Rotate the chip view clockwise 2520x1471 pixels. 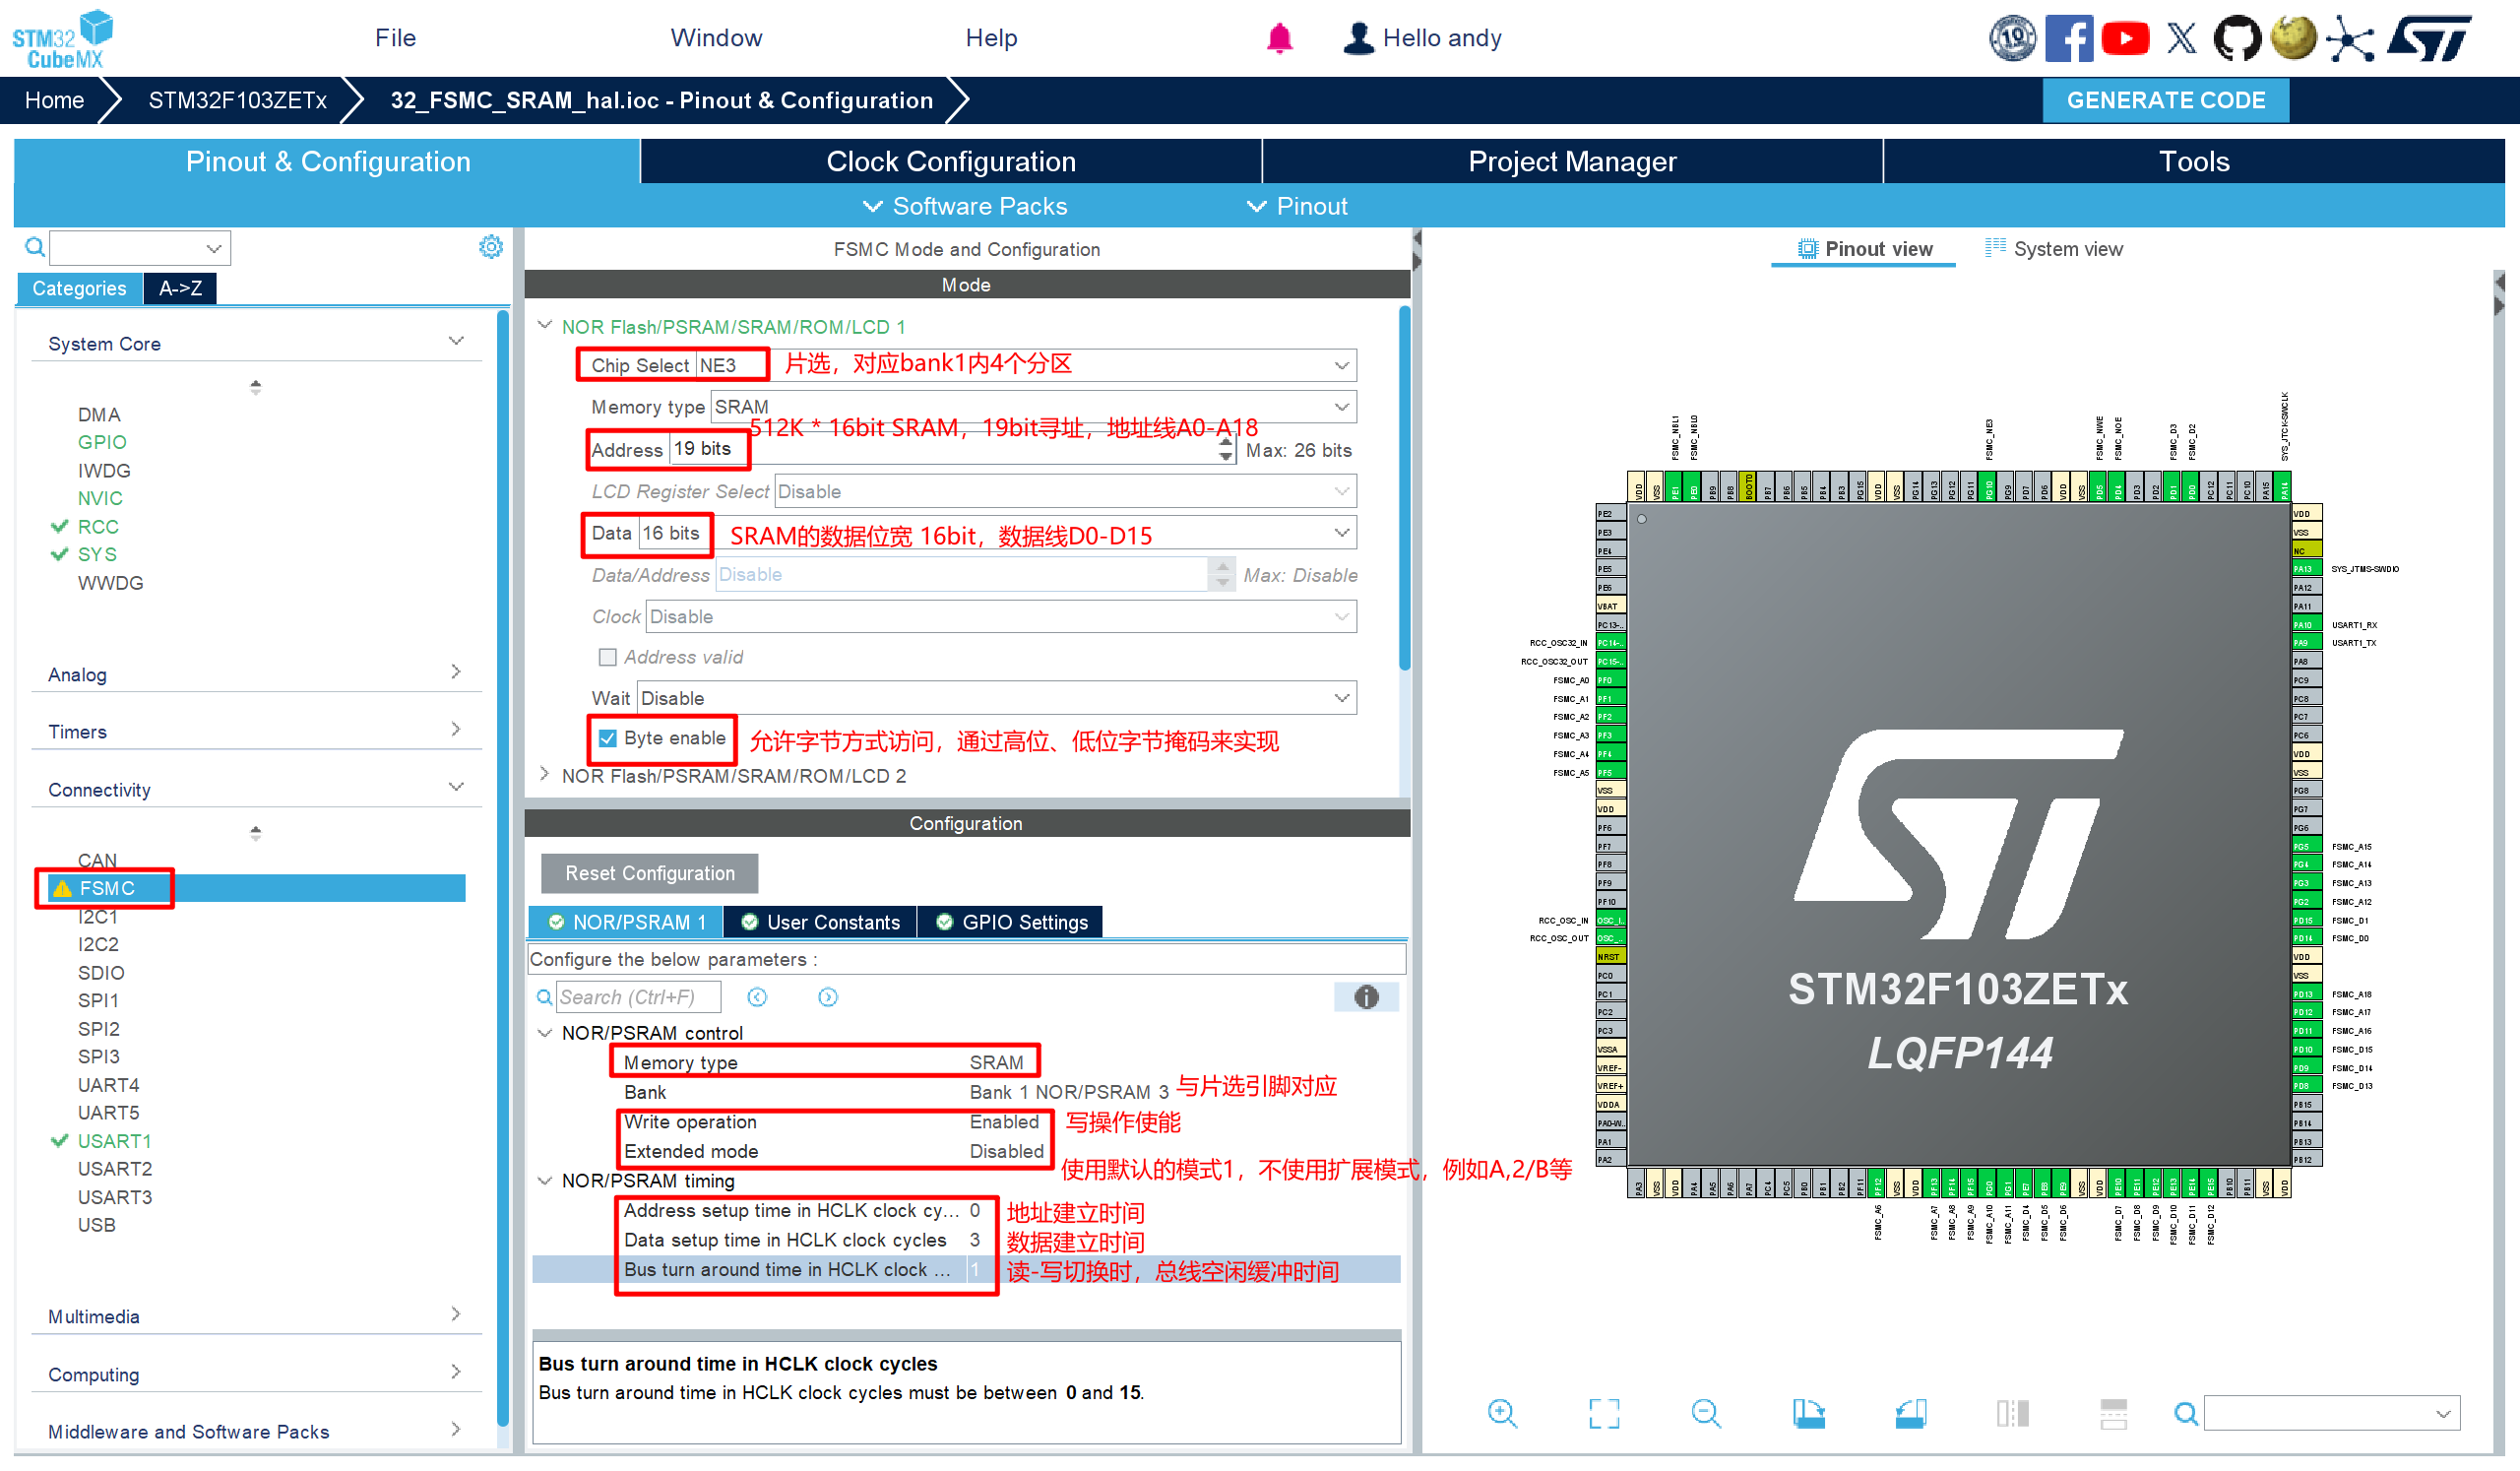pos(1808,1413)
